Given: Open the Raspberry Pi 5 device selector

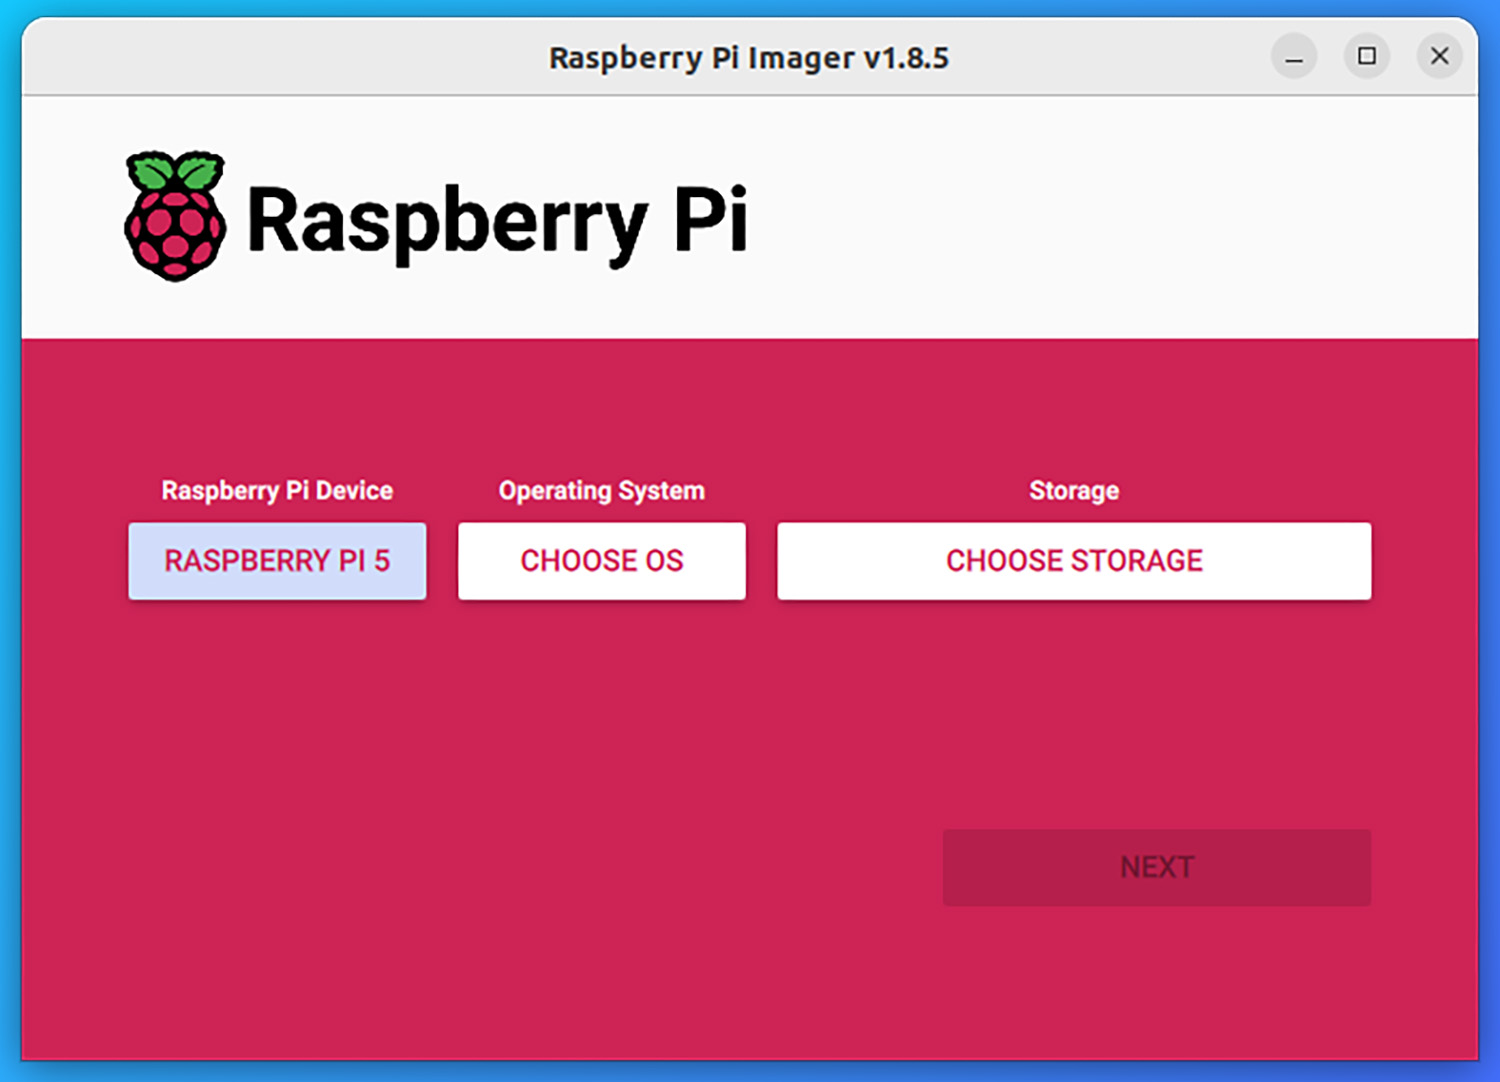Looking at the screenshot, I should [x=277, y=561].
